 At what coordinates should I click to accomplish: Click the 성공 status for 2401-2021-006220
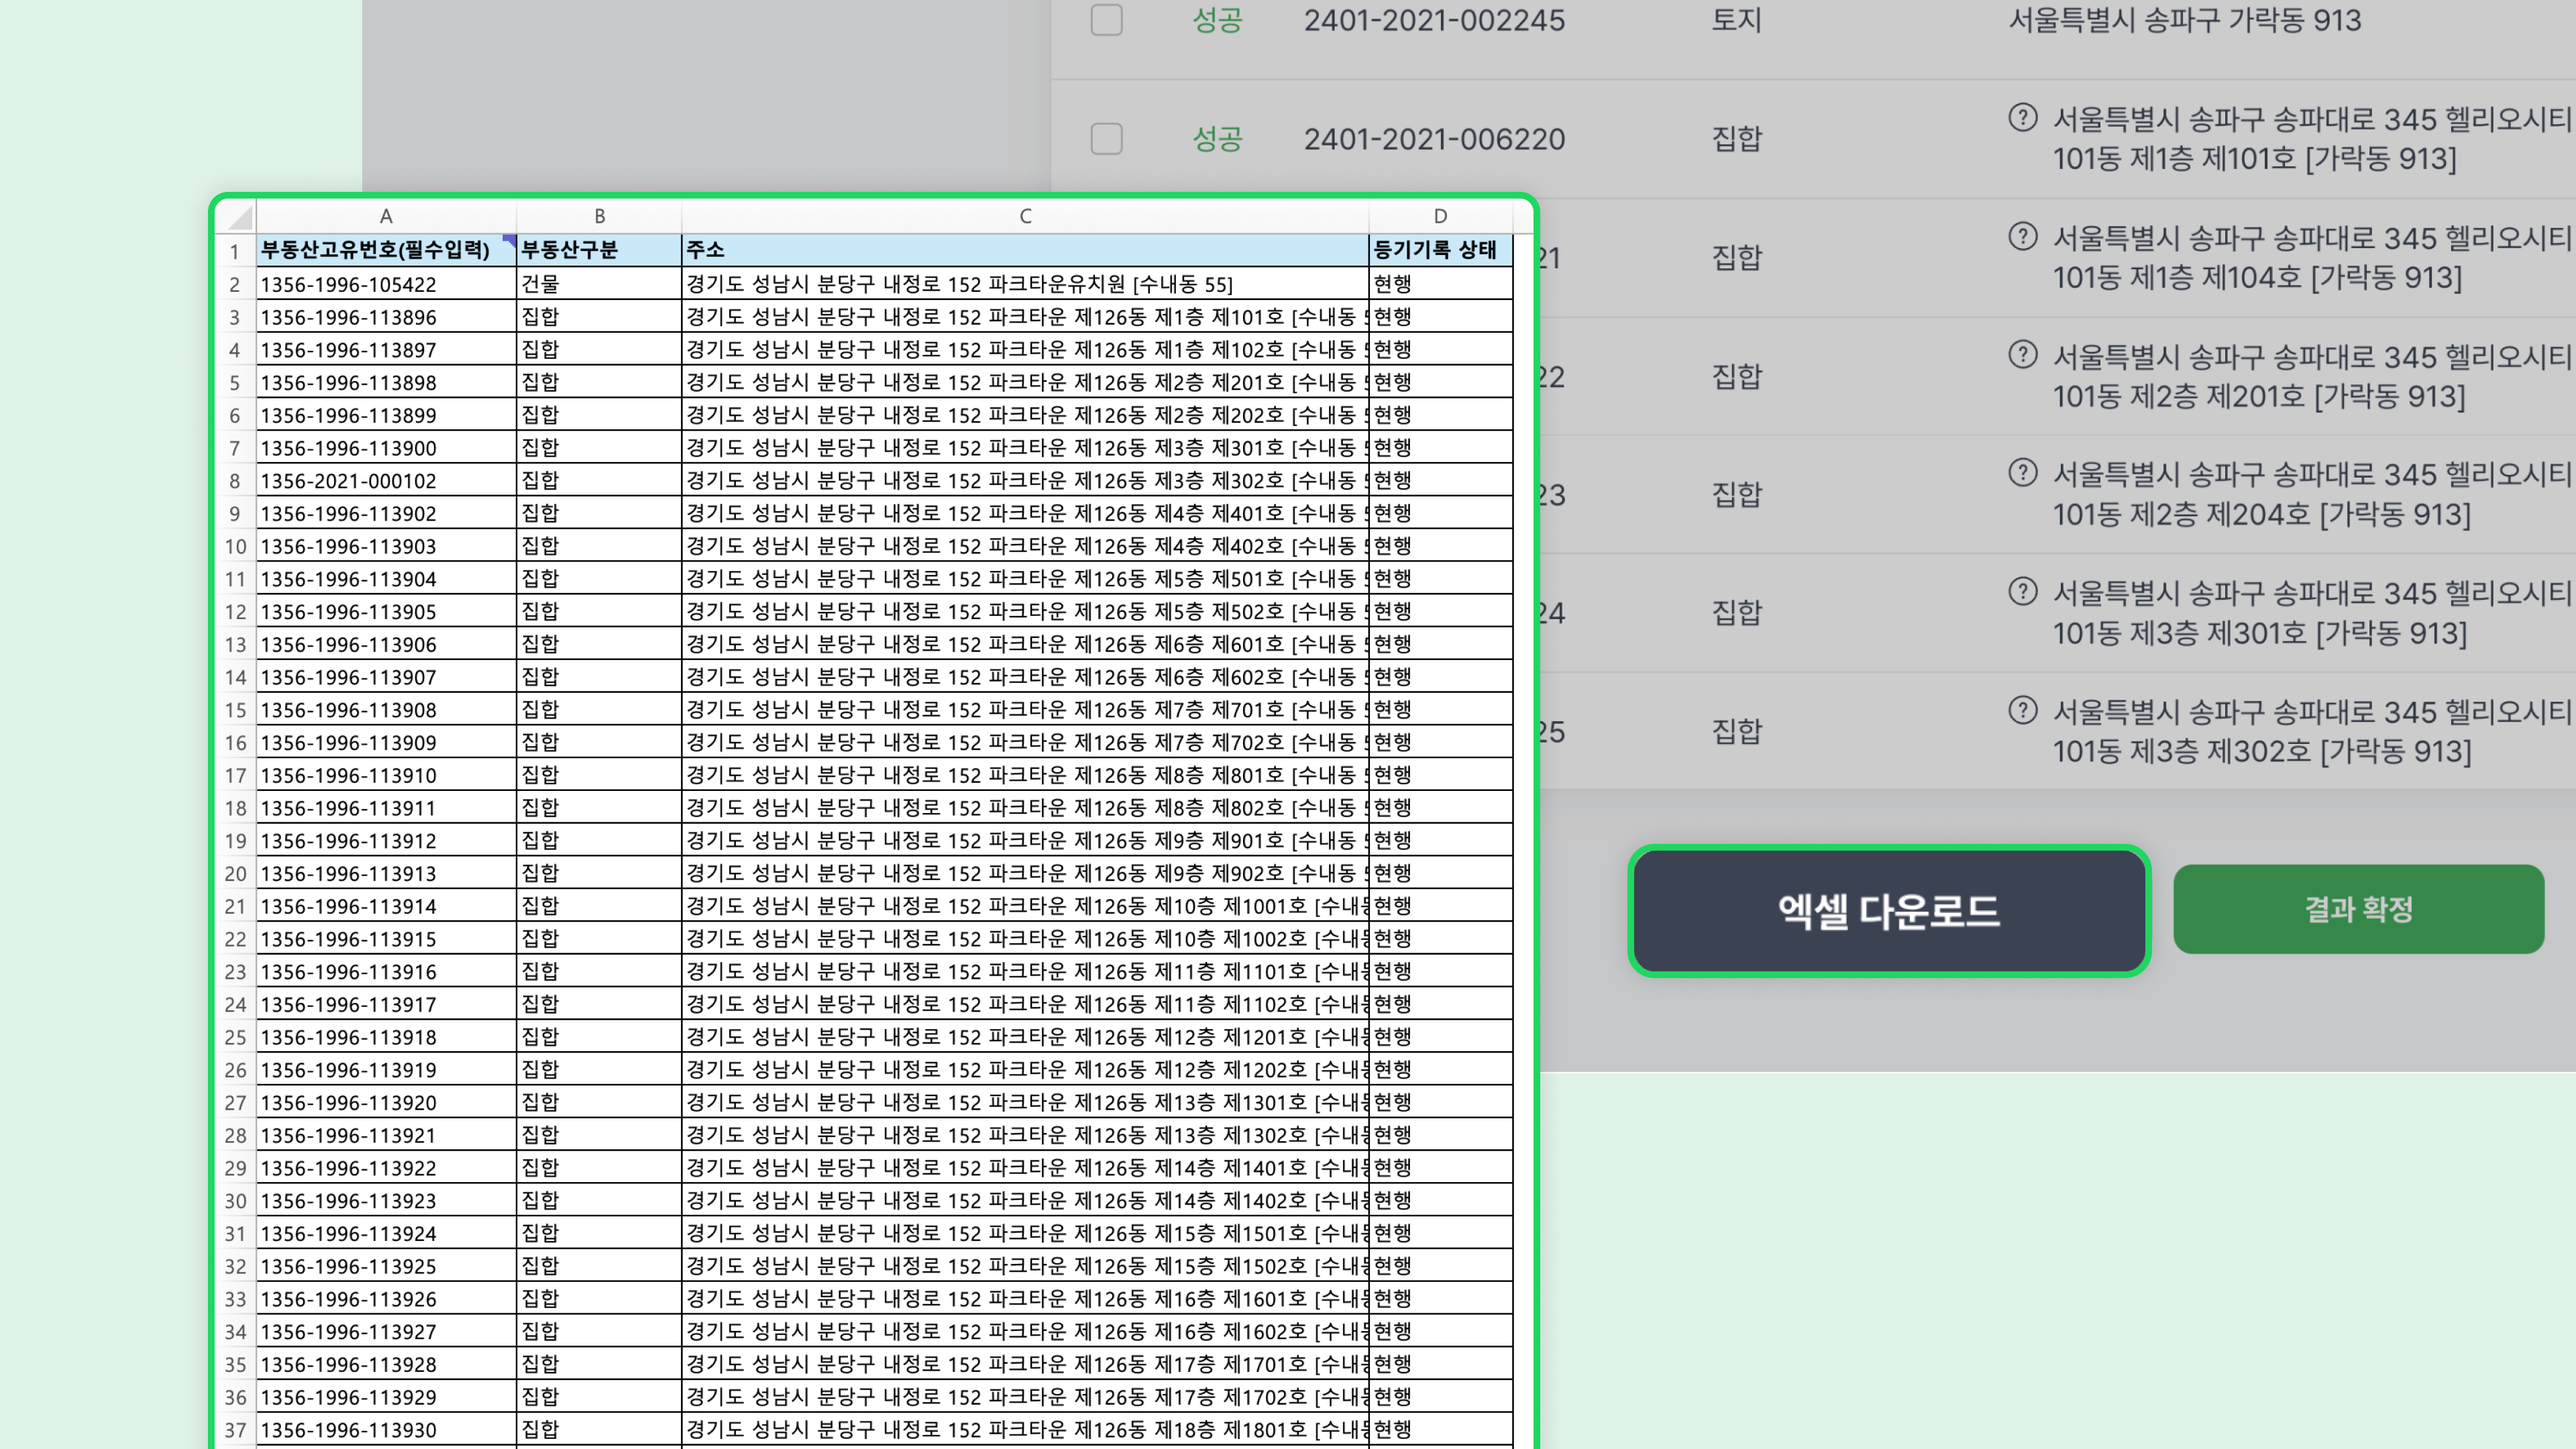(1217, 138)
